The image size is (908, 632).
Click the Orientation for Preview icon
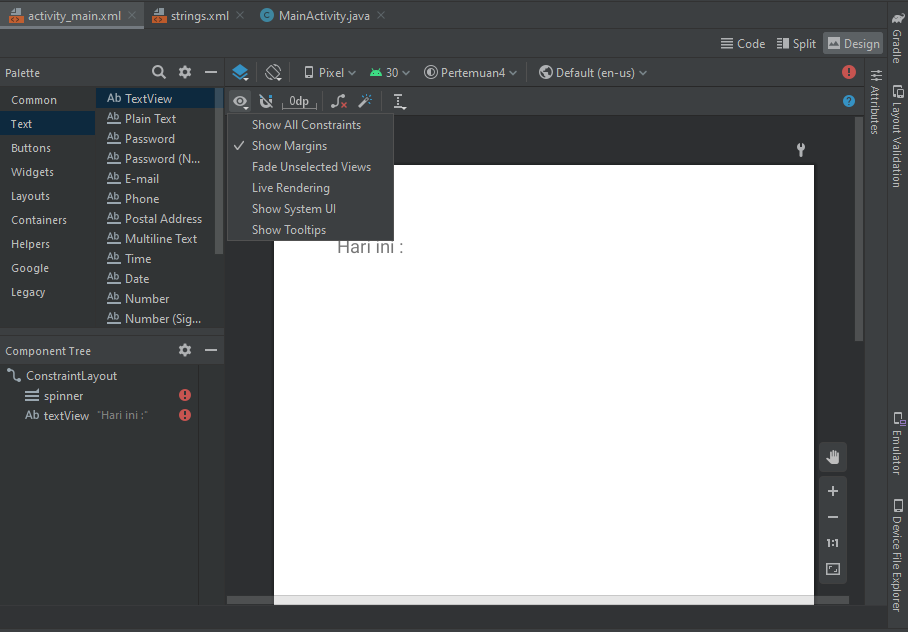coord(273,72)
